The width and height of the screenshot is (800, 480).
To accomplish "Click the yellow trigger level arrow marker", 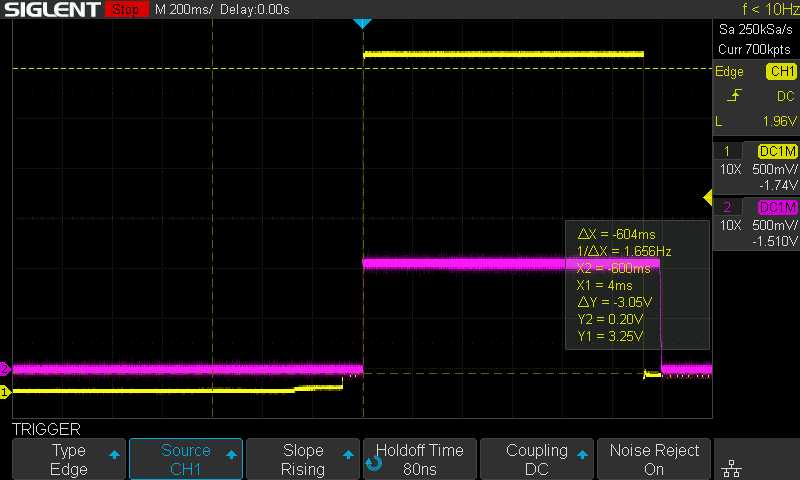I will point(708,198).
